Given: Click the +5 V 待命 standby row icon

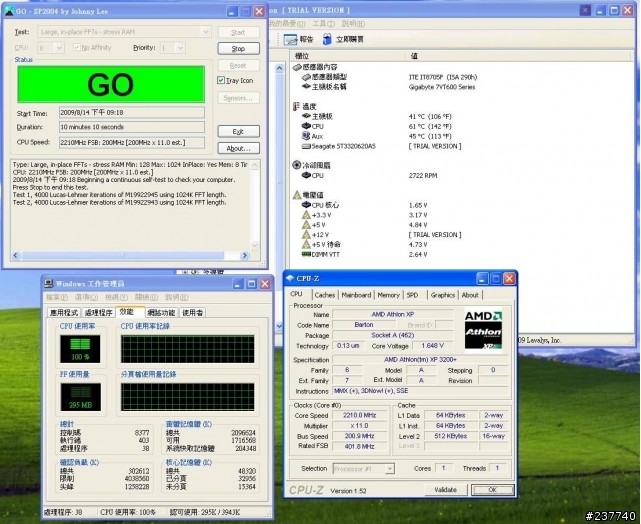Looking at the screenshot, I should click(306, 244).
